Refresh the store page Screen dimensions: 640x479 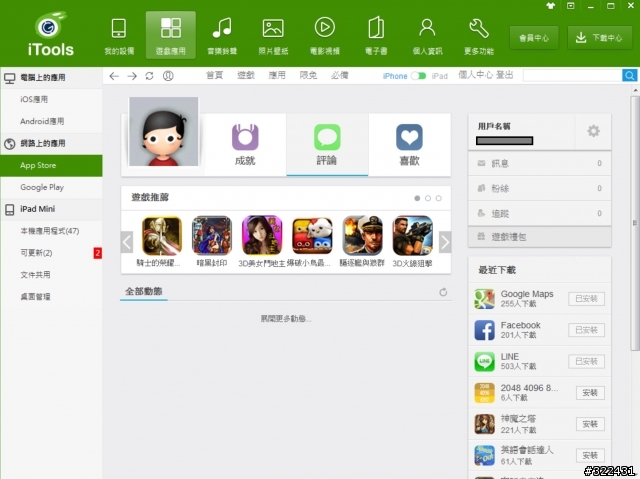click(149, 76)
